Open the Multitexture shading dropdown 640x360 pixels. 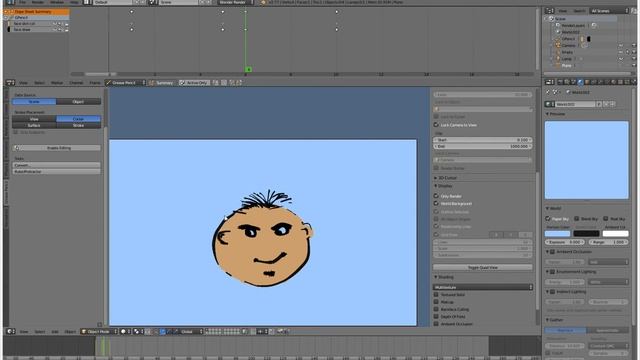[x=483, y=287]
